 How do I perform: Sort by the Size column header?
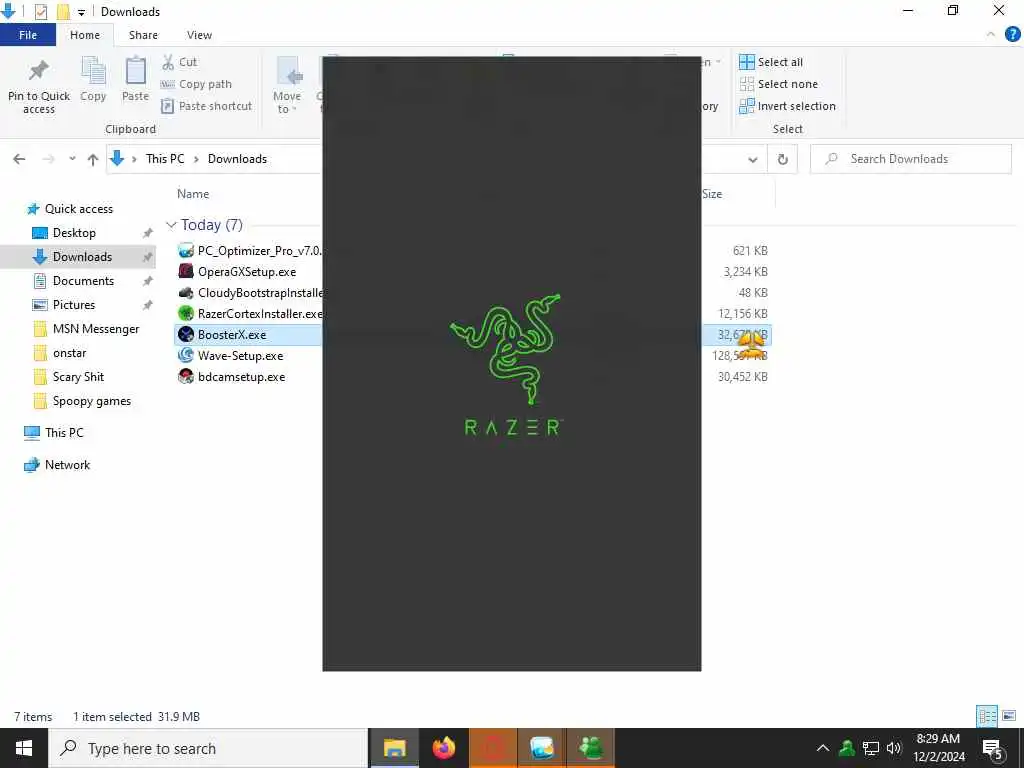pos(712,194)
